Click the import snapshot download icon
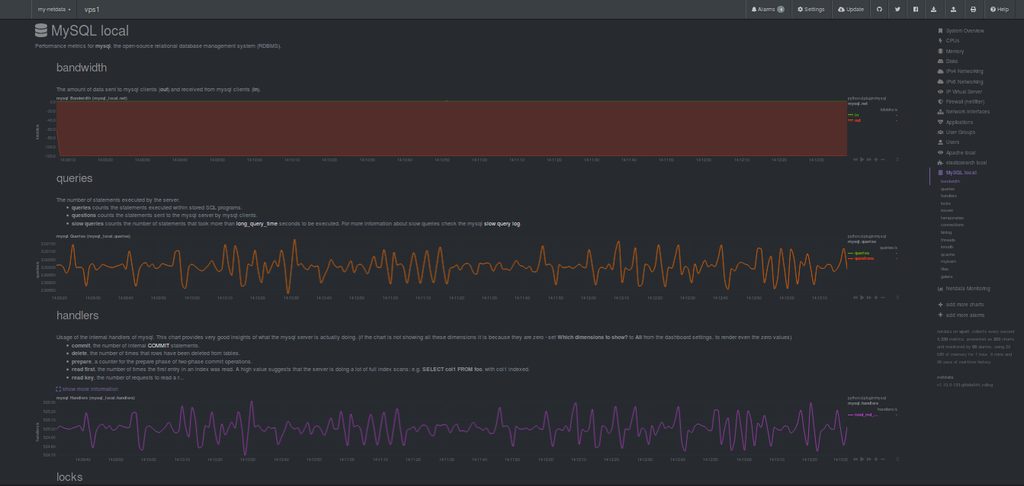The height and width of the screenshot is (486, 1024). (934, 9)
